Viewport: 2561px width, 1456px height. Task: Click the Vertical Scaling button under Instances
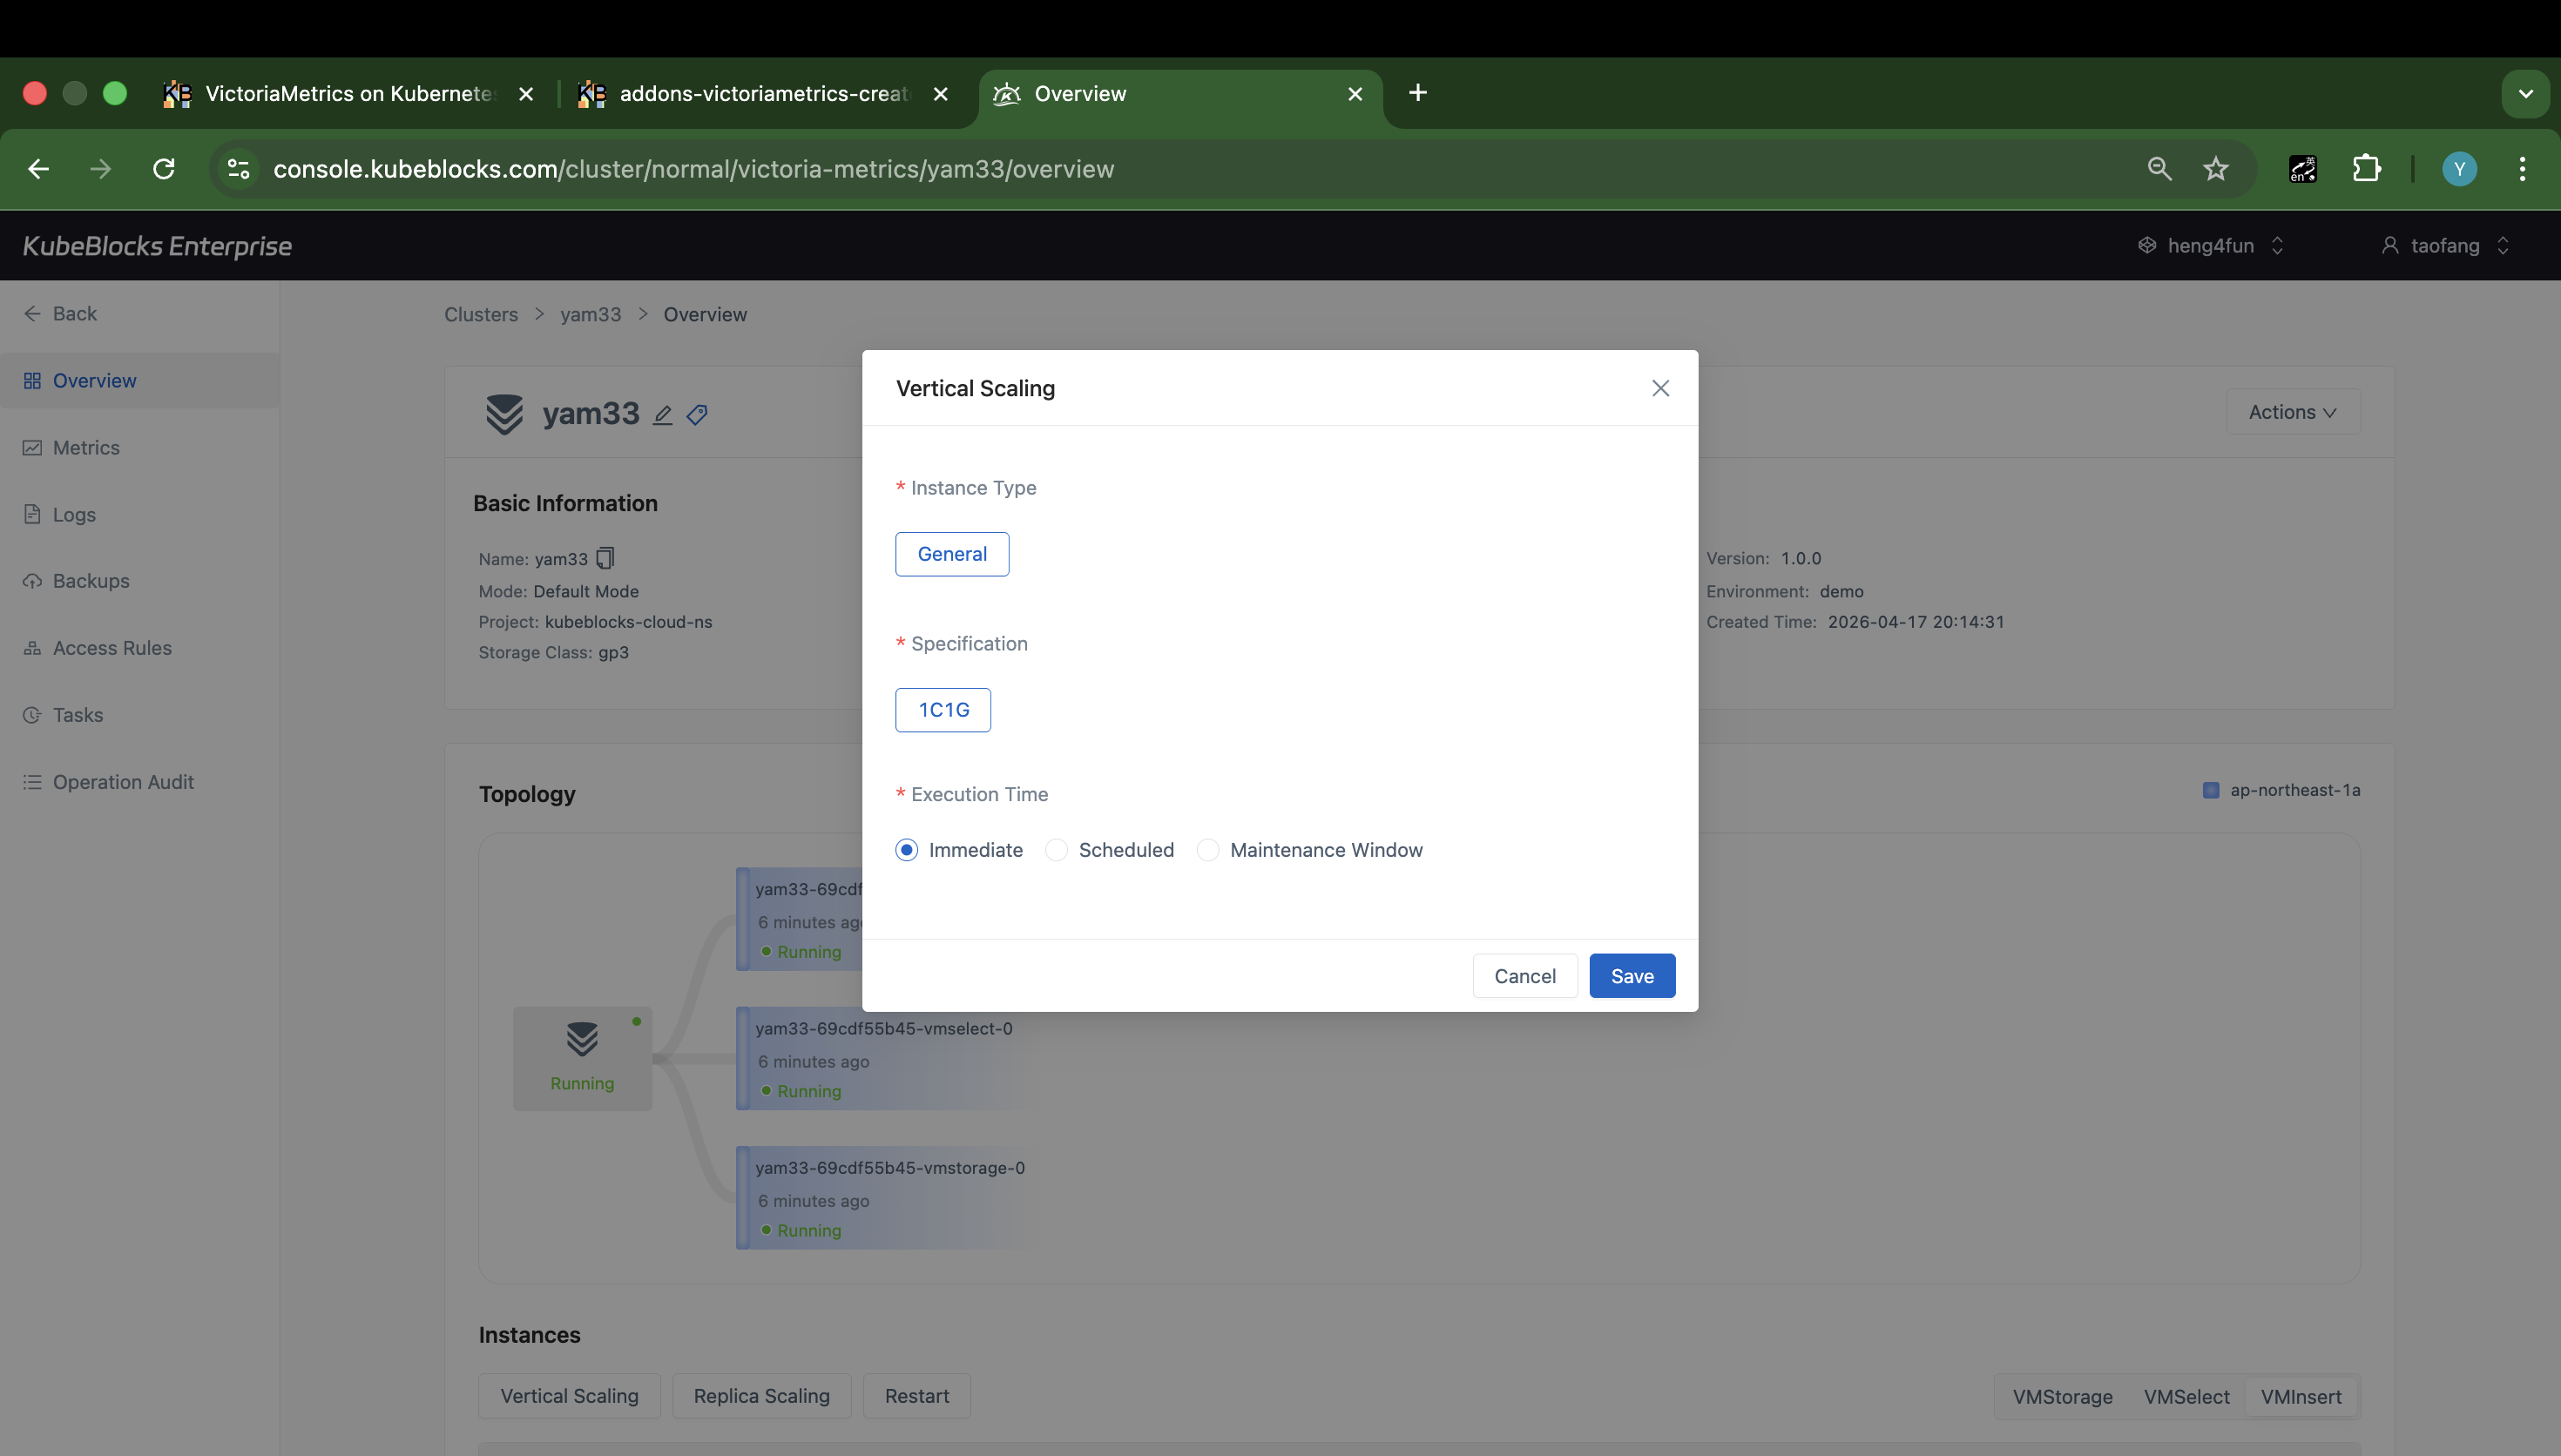569,1396
